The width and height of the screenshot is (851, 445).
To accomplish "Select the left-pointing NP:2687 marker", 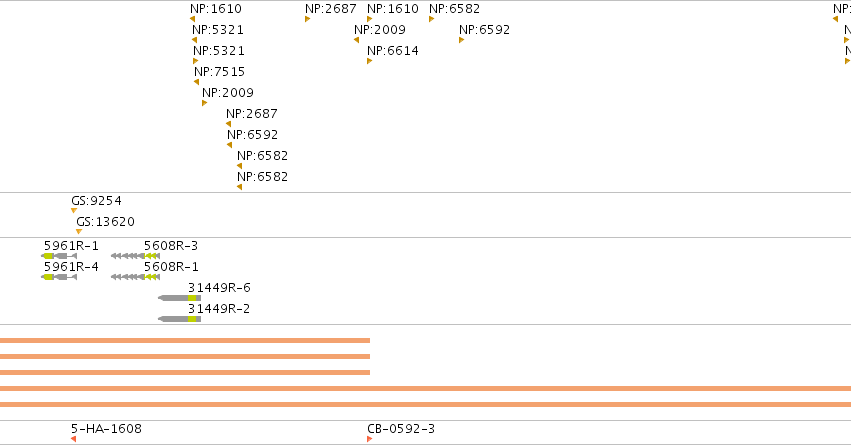I will click(228, 124).
